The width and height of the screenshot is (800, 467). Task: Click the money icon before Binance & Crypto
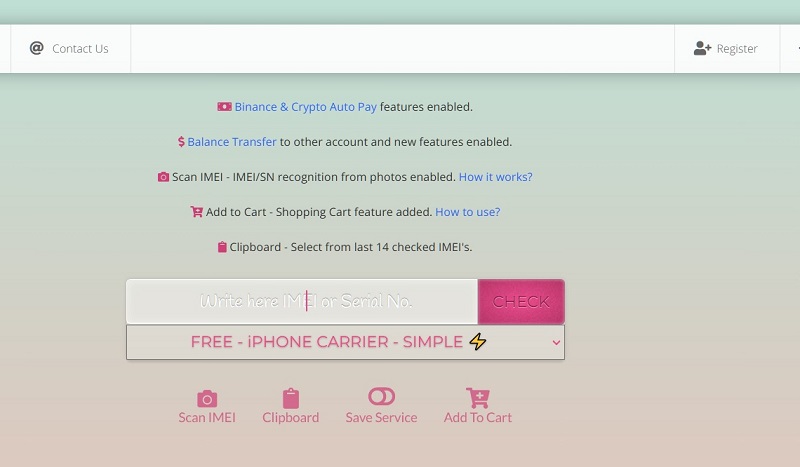[x=224, y=107]
